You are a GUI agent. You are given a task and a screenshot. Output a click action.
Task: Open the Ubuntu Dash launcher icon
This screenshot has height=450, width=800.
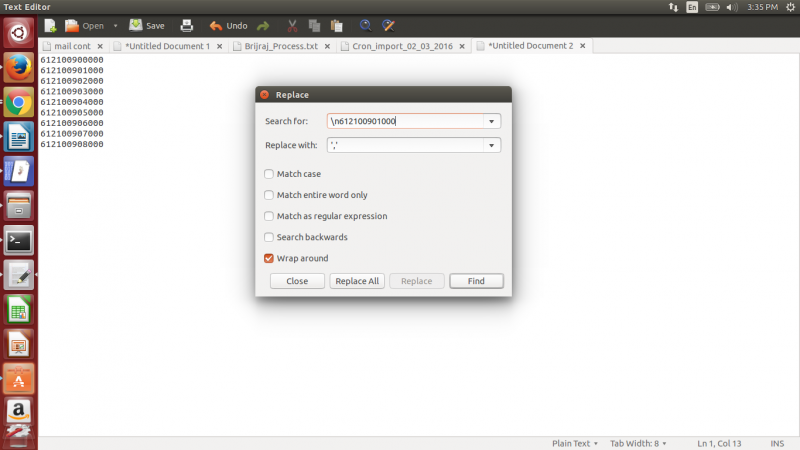click(19, 33)
